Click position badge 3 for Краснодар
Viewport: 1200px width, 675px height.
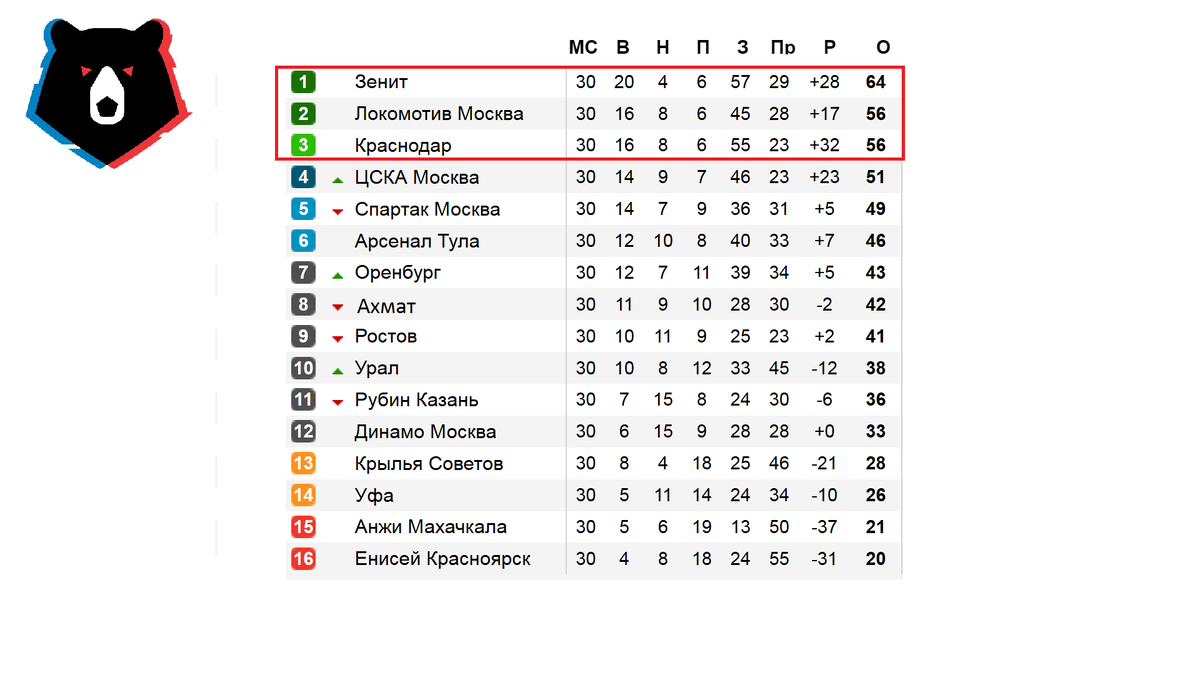coord(303,145)
